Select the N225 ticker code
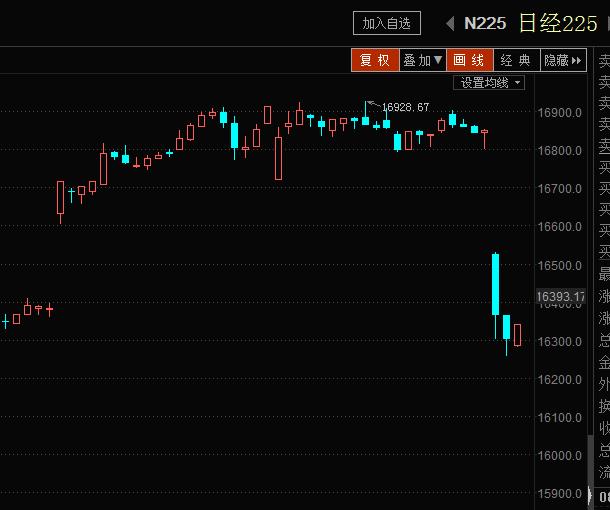The image size is (610, 510). [485, 23]
